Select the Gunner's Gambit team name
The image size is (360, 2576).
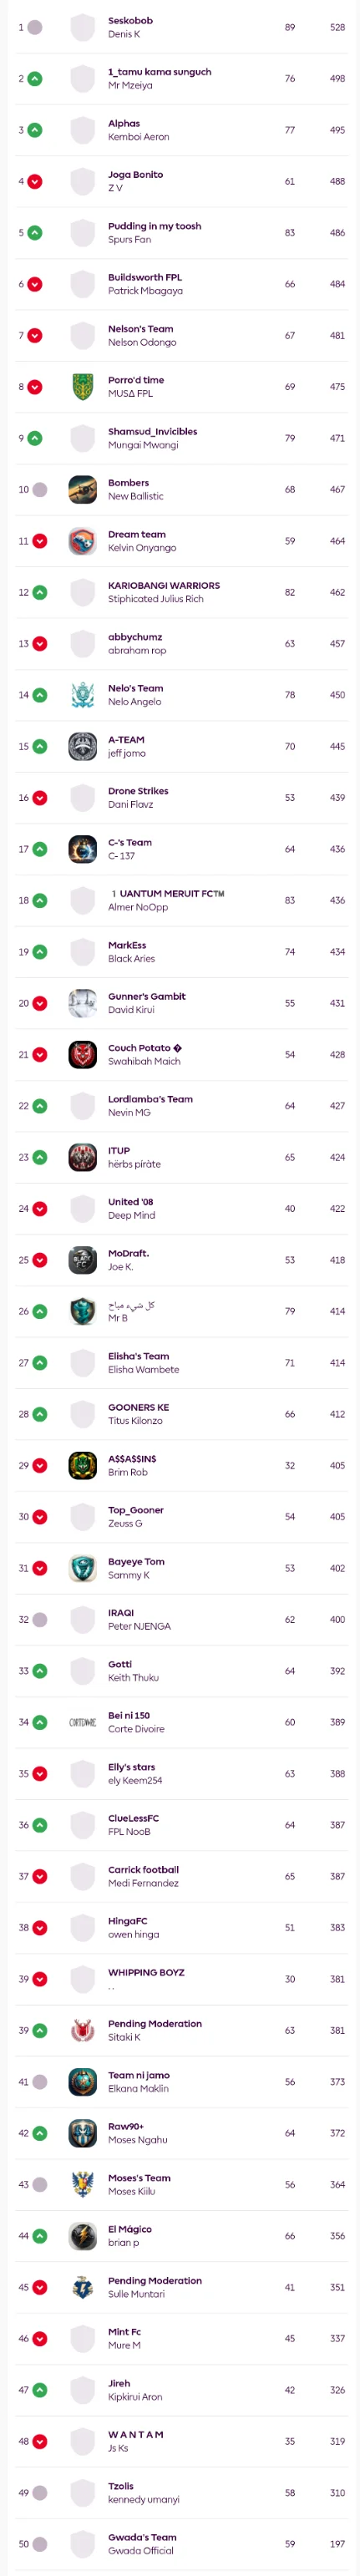pos(147,996)
